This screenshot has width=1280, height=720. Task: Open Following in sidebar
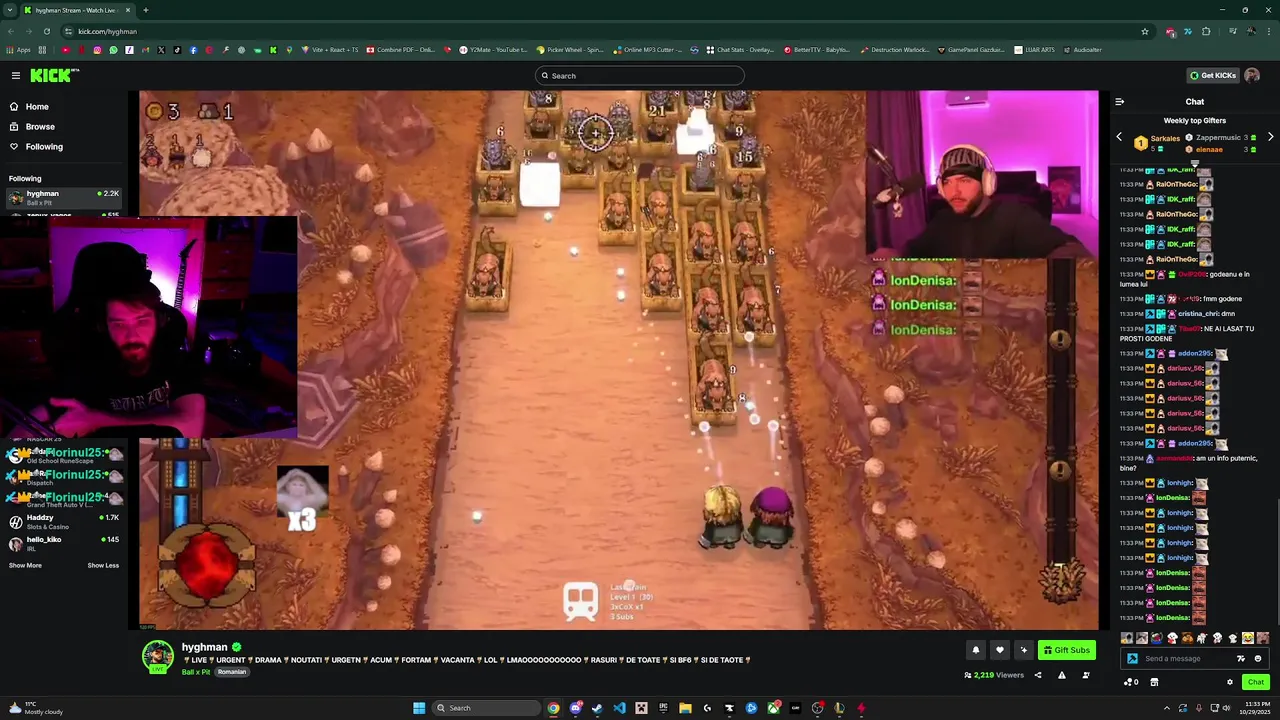[x=44, y=146]
